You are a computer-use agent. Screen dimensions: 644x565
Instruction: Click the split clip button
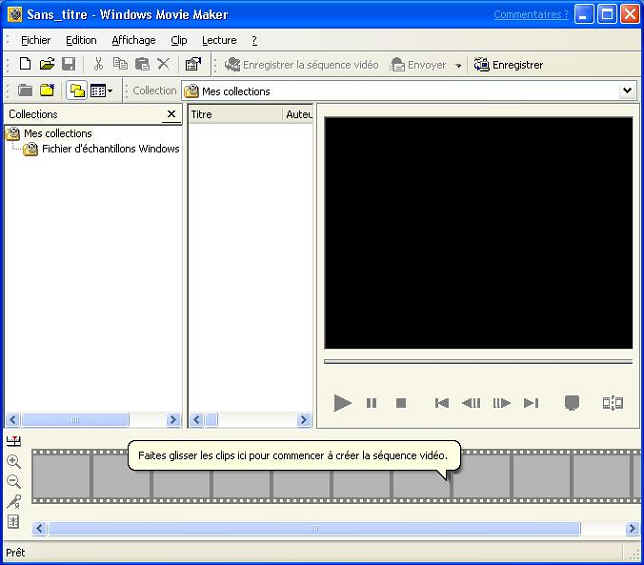click(x=612, y=403)
